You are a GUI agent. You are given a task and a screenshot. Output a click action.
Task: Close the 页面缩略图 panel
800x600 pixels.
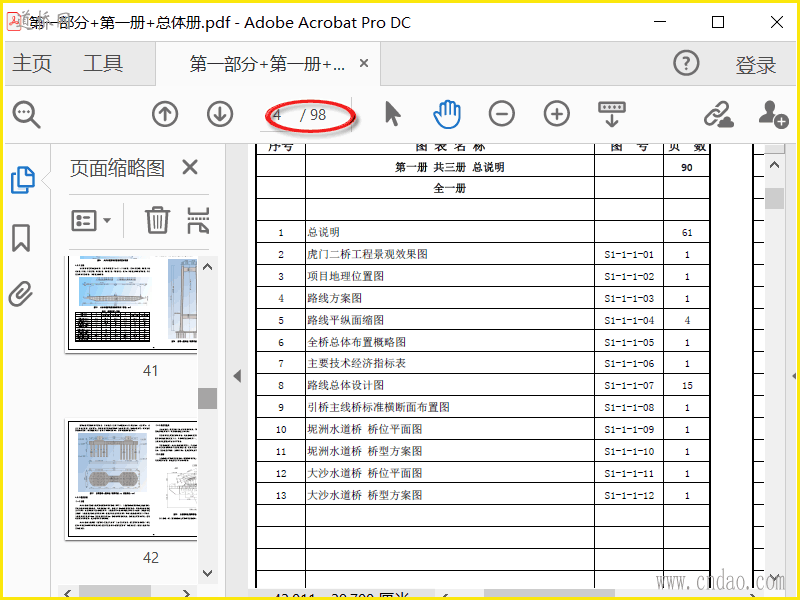pos(190,167)
